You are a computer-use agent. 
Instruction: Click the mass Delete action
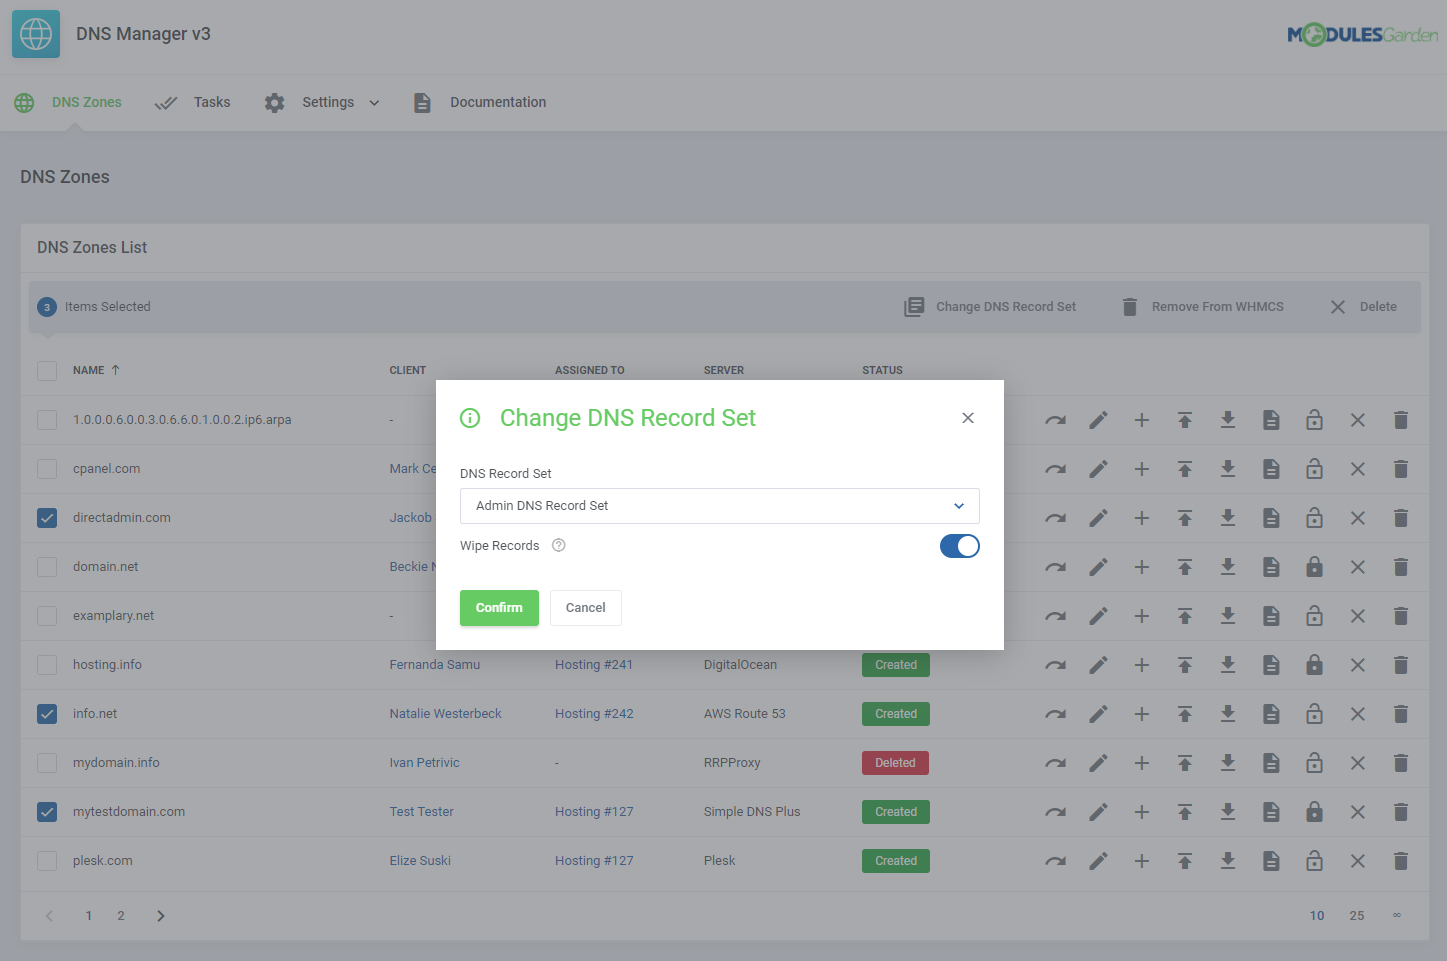click(x=1363, y=307)
